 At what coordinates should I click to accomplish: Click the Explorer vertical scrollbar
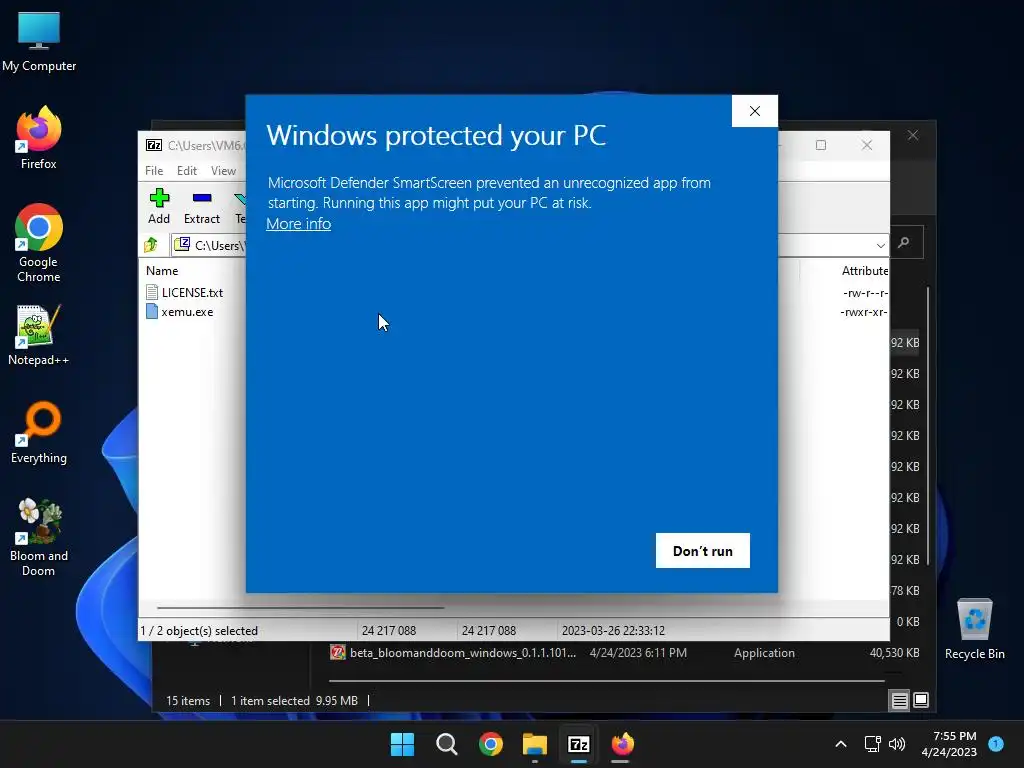(927, 424)
